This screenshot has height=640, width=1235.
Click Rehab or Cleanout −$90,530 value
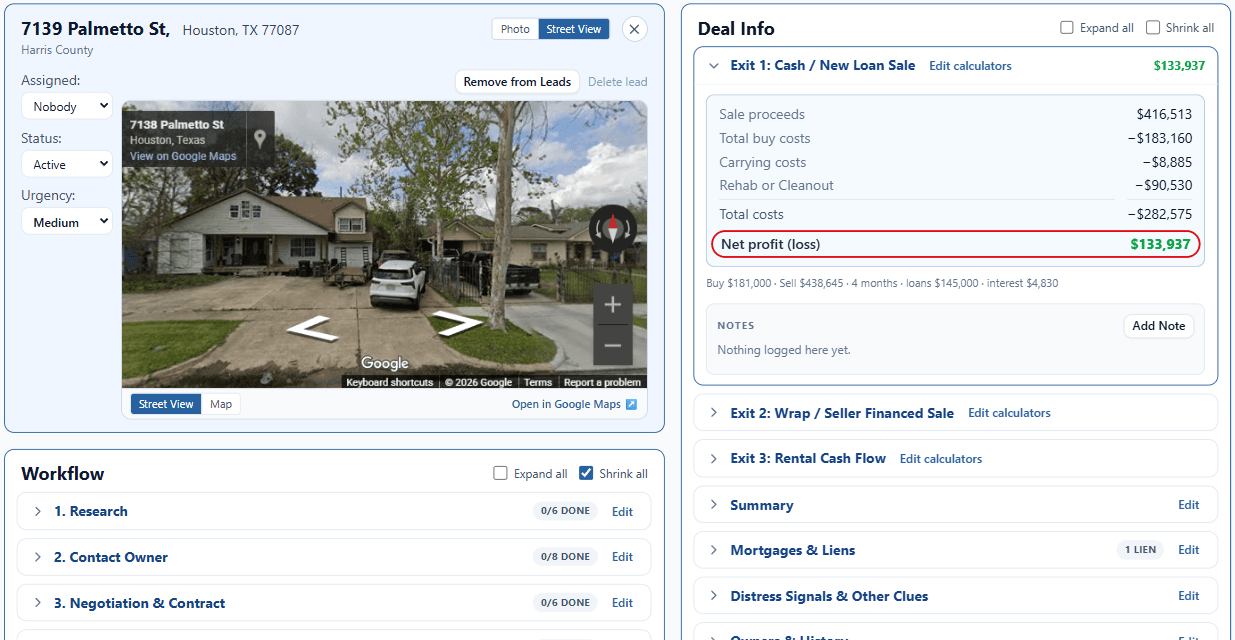click(1163, 185)
